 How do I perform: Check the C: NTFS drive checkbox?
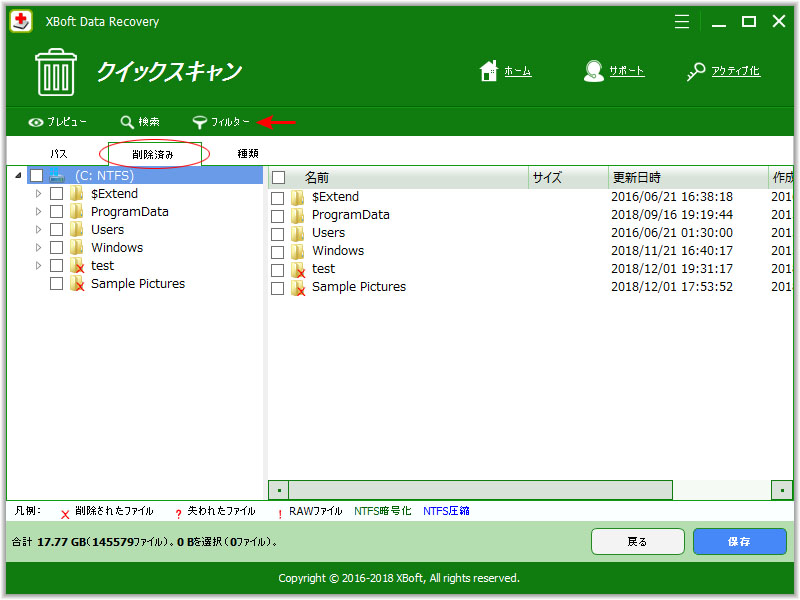(37, 176)
